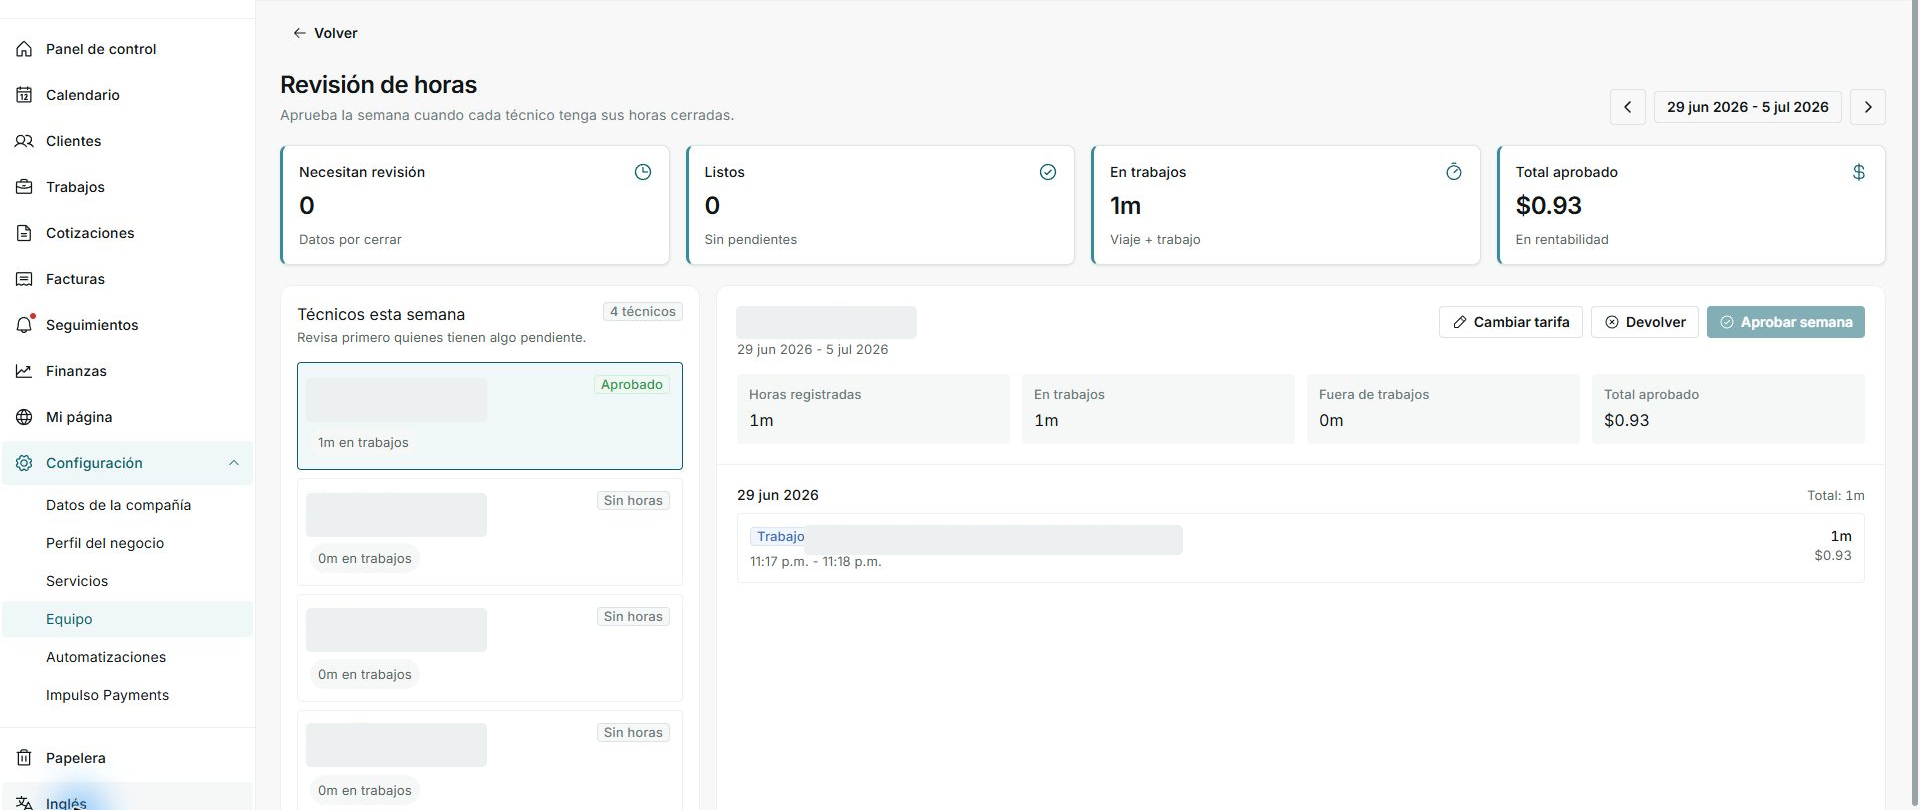The height and width of the screenshot is (810, 1920).
Task: Click the blue Trabajo tag
Action: [x=780, y=537]
